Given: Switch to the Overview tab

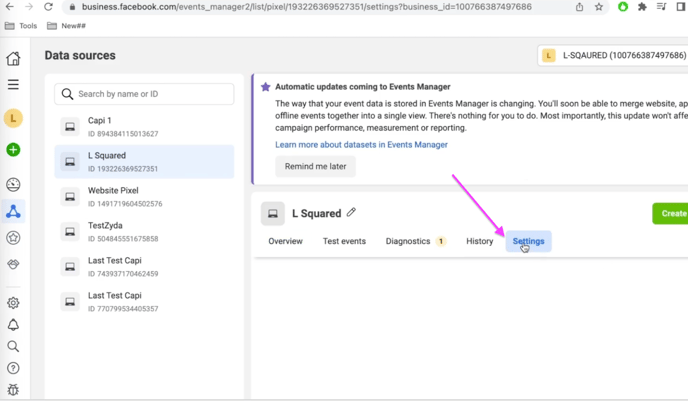Looking at the screenshot, I should click(x=285, y=241).
